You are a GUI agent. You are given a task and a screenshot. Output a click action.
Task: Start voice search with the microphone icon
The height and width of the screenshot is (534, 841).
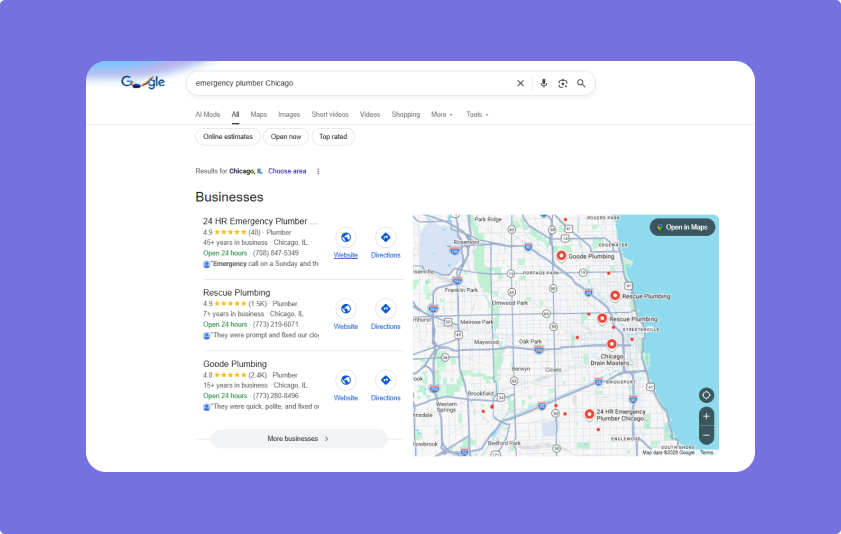click(543, 83)
